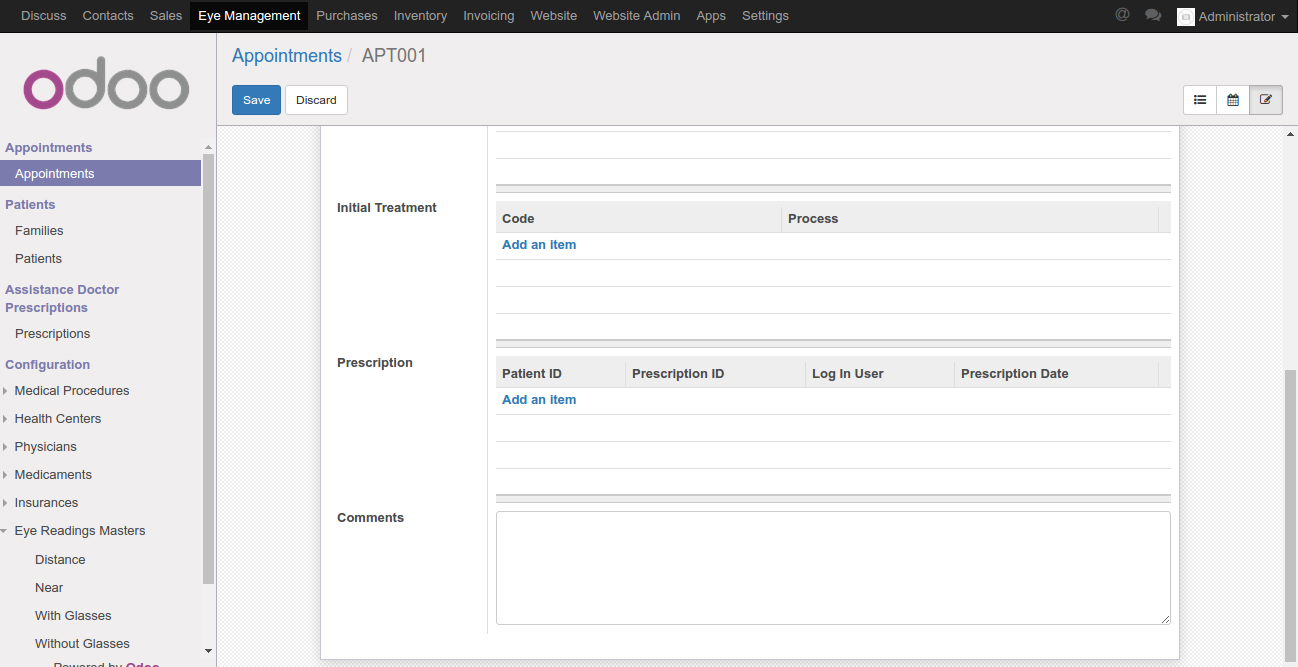1298x667 pixels.
Task: Click into the Comments text area
Action: click(x=833, y=568)
